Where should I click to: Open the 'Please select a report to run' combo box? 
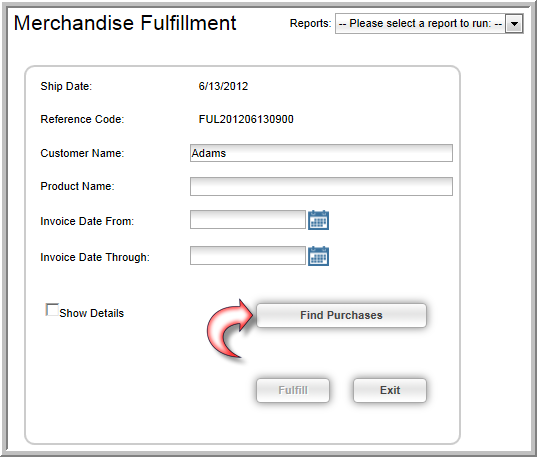coord(429,24)
